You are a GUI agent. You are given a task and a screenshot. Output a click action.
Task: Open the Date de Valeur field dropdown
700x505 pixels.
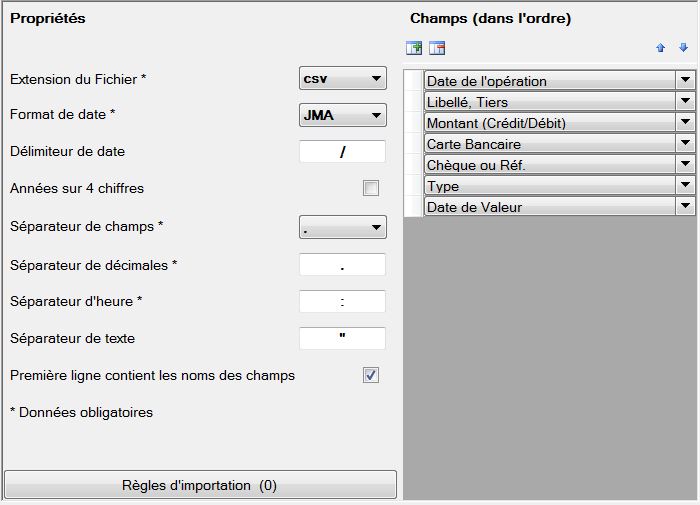(x=685, y=206)
